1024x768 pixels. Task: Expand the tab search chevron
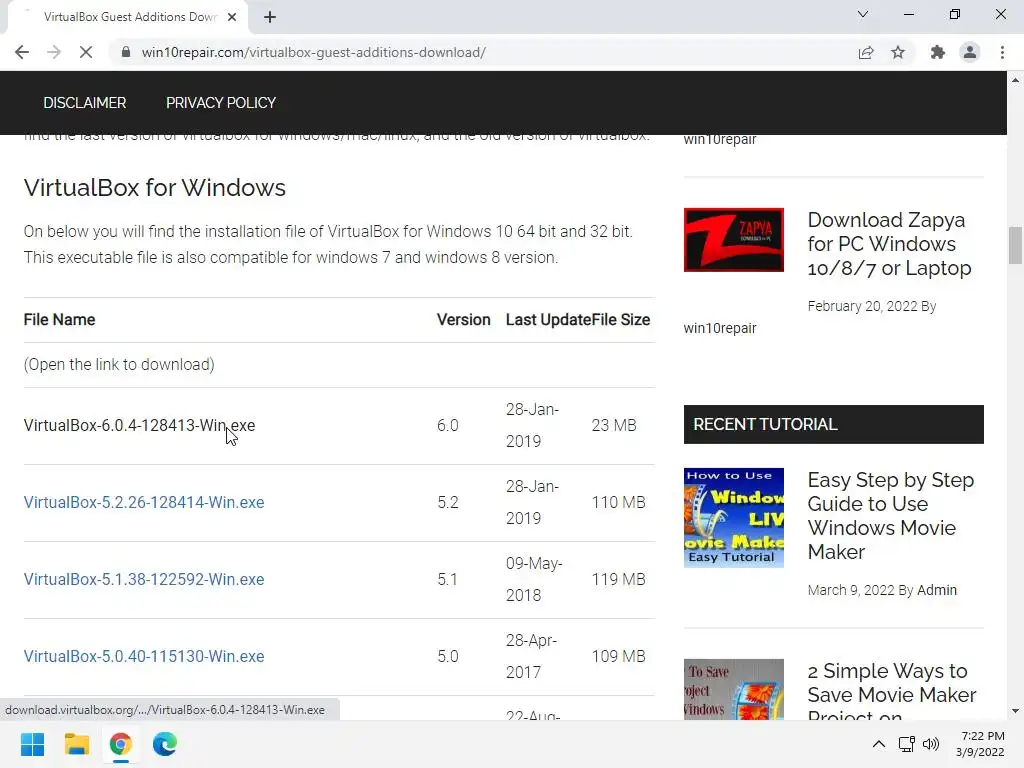863,14
